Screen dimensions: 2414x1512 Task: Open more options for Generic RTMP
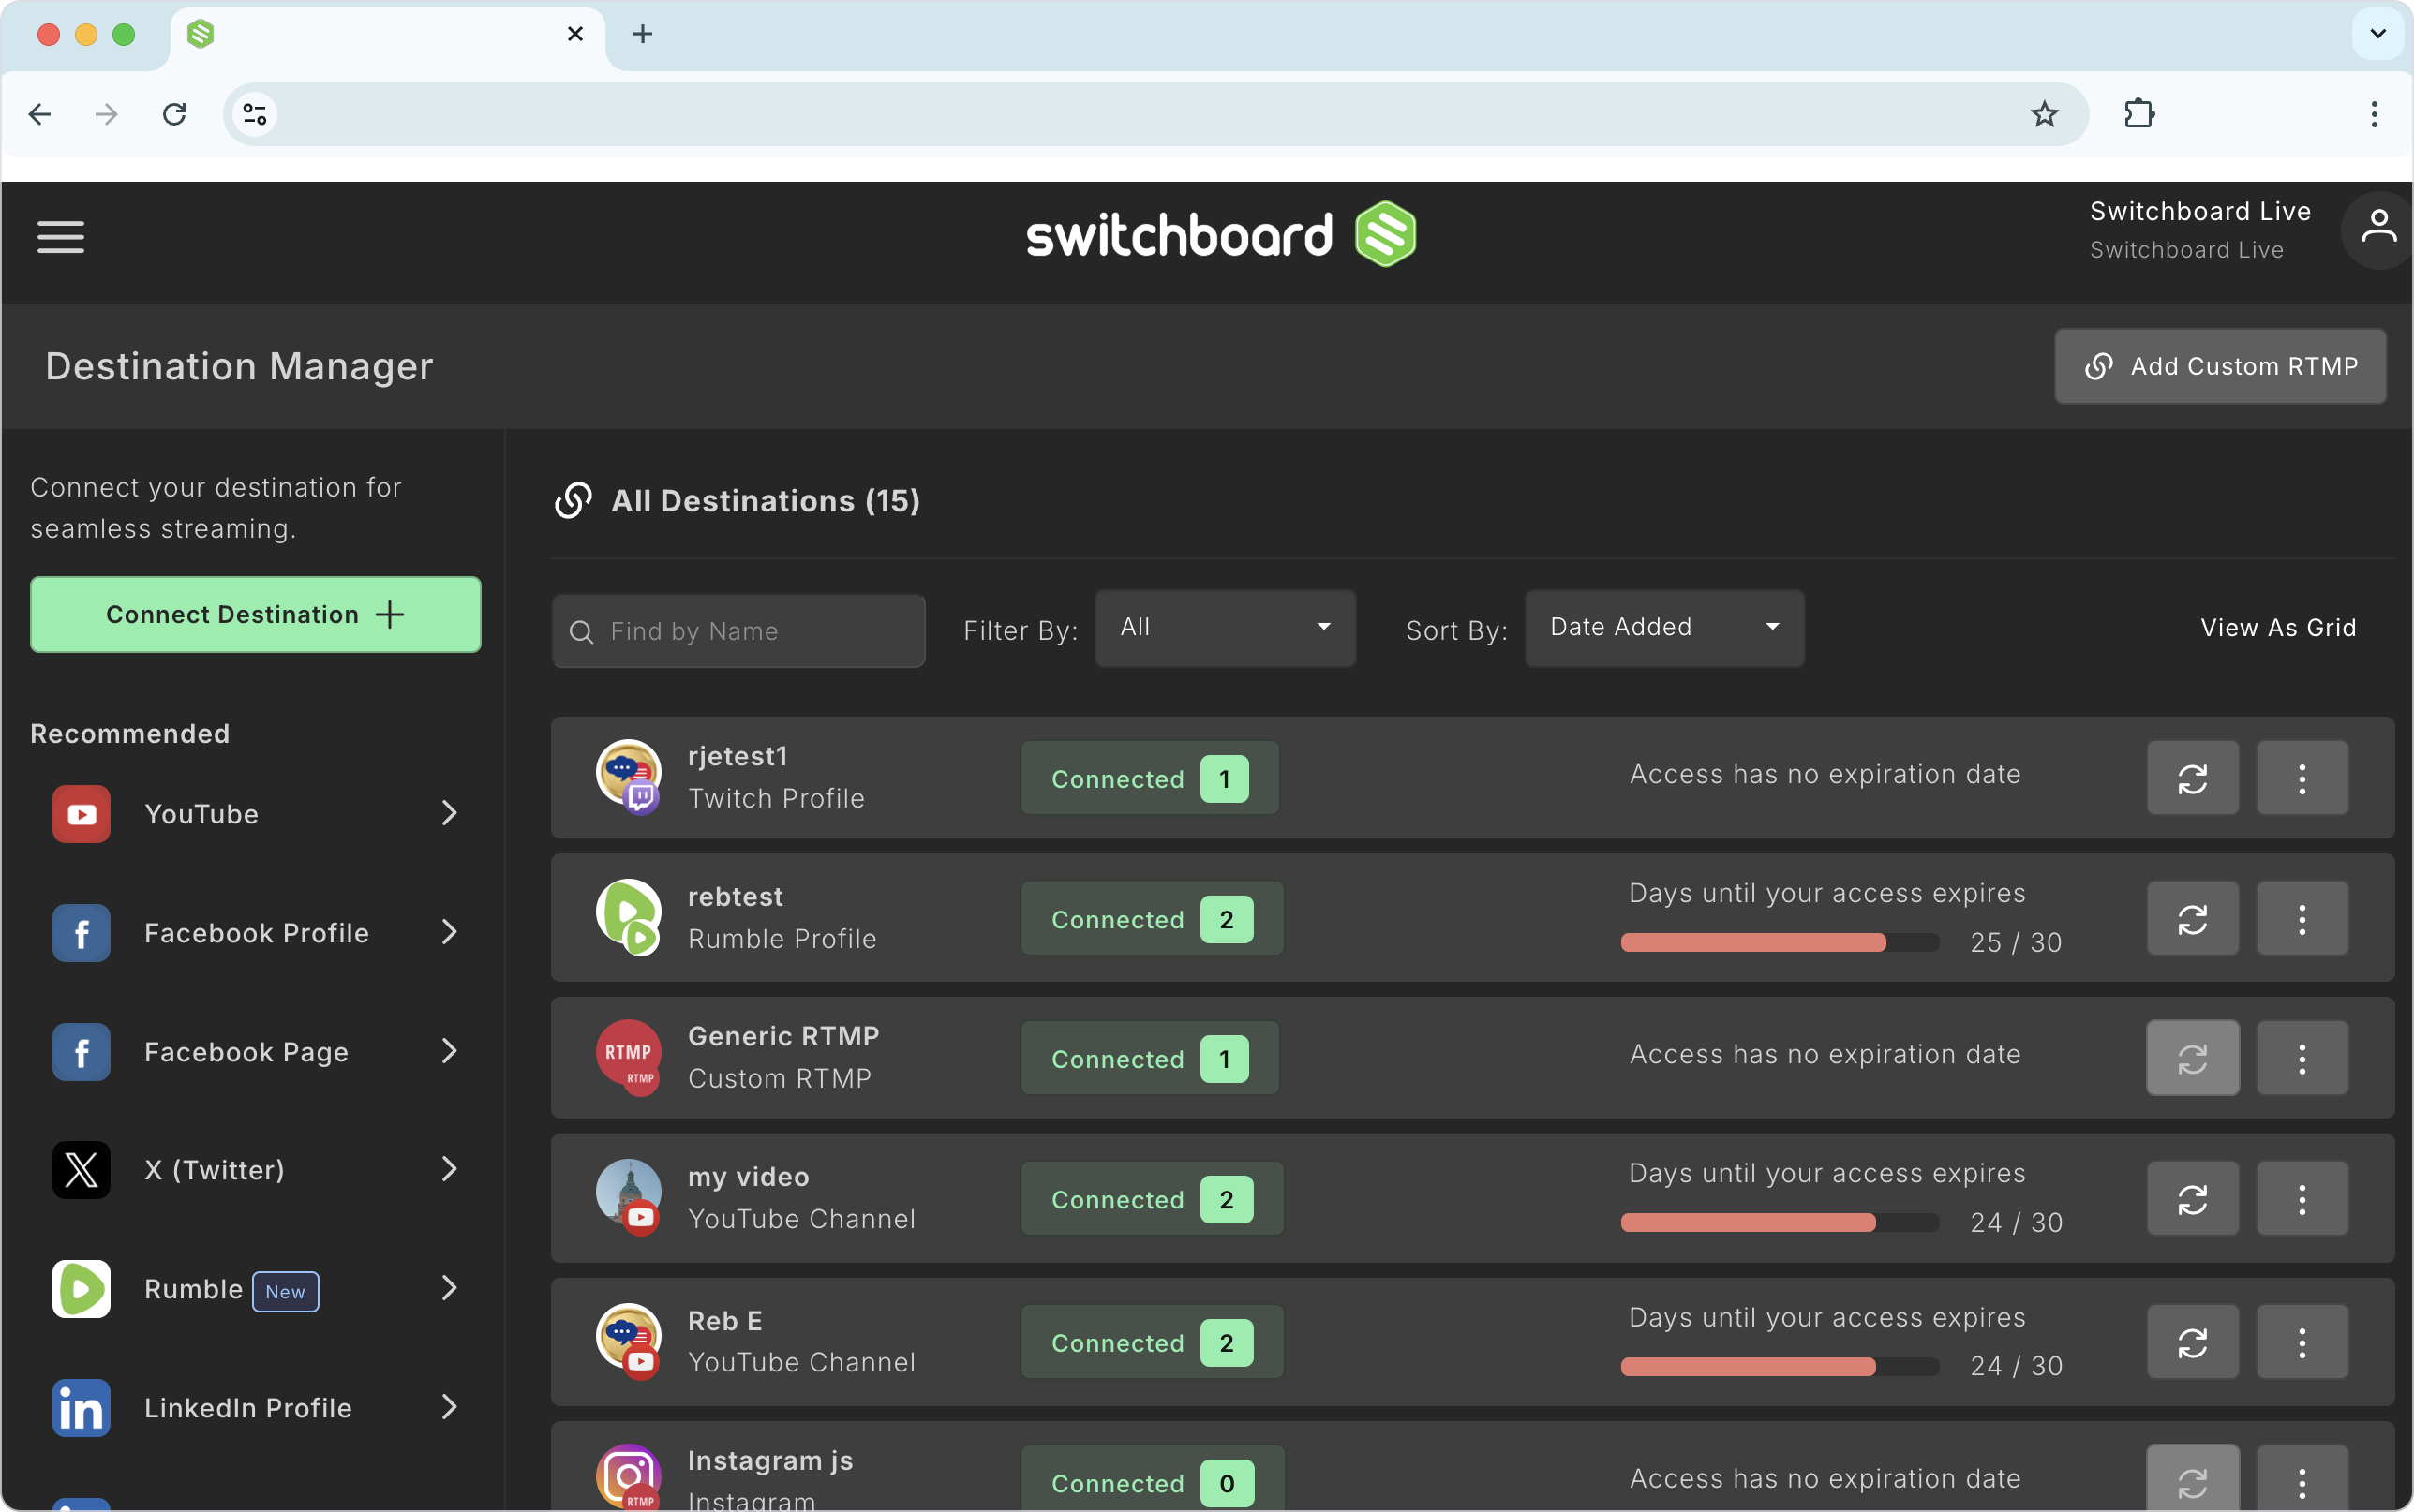click(x=2302, y=1058)
